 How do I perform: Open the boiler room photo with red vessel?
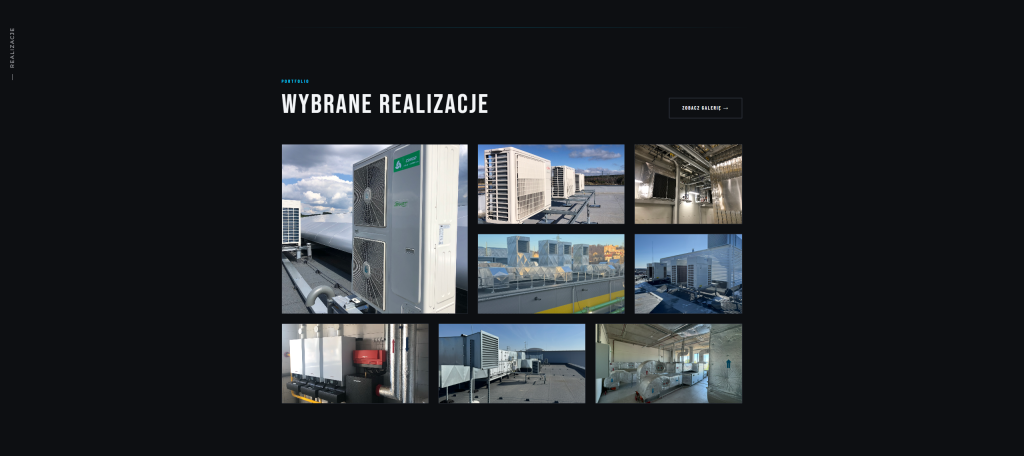(x=355, y=364)
